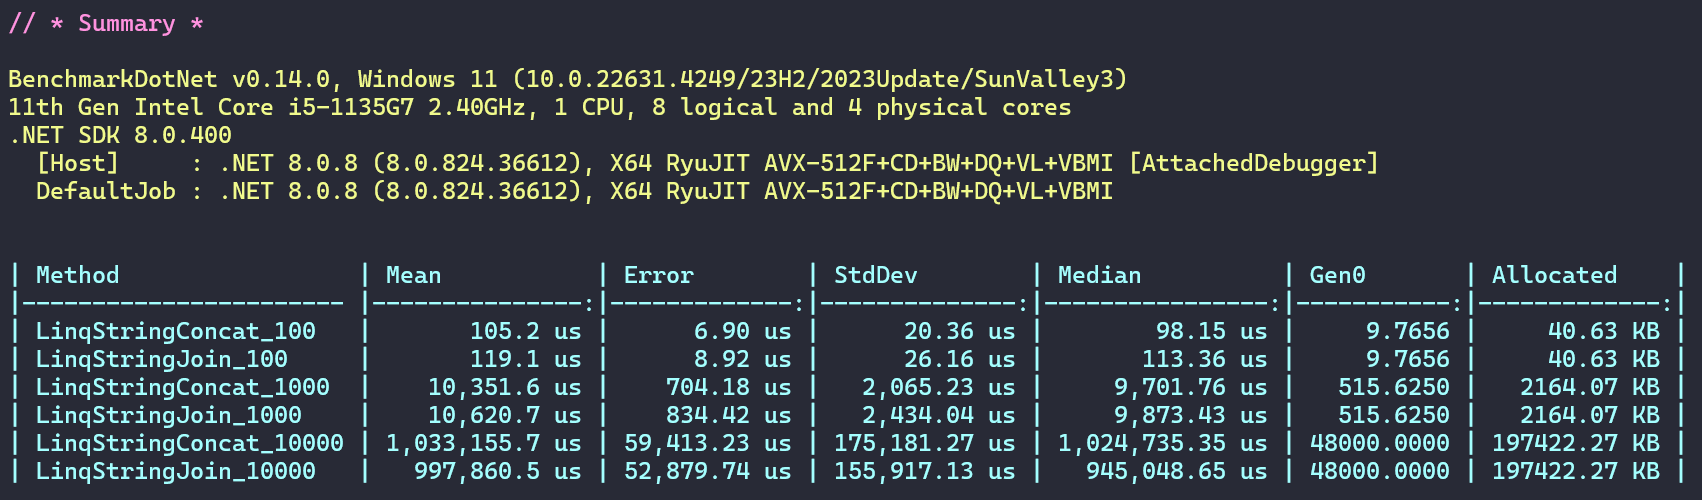Click the DefaultJob label
This screenshot has width=1702, height=500.
tap(106, 191)
